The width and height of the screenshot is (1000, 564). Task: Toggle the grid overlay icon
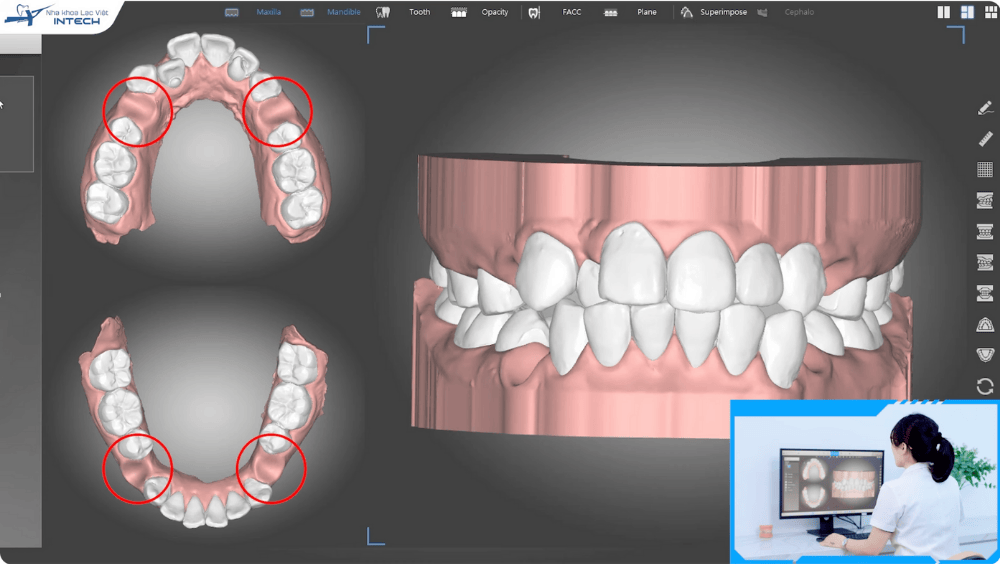985,170
